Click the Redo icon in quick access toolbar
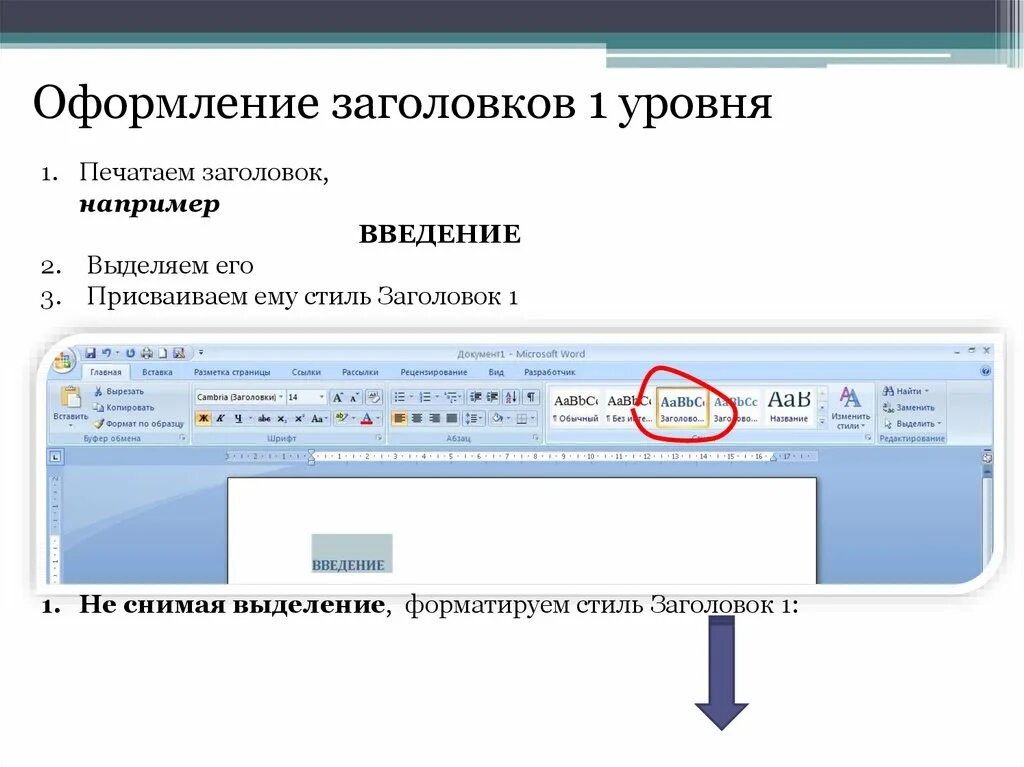The width and height of the screenshot is (1024, 767). 130,353
